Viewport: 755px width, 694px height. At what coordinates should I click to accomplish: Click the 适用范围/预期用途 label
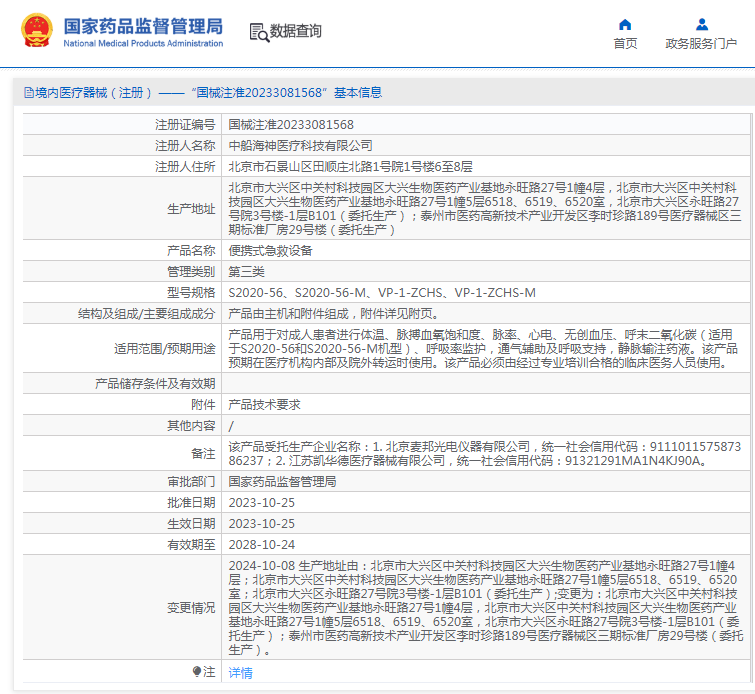coord(165,348)
